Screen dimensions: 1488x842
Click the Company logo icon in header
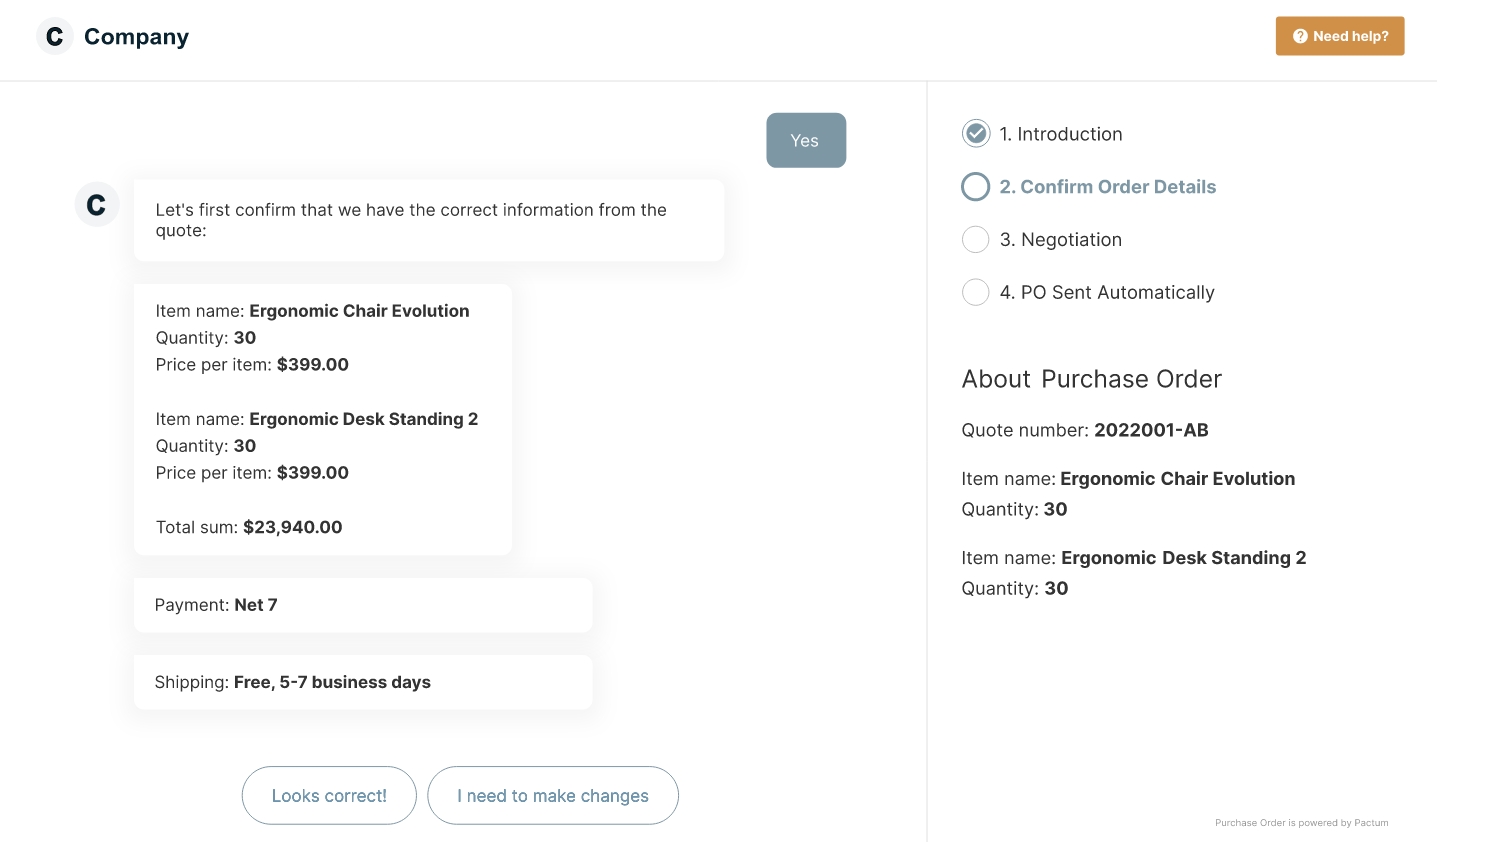55,36
